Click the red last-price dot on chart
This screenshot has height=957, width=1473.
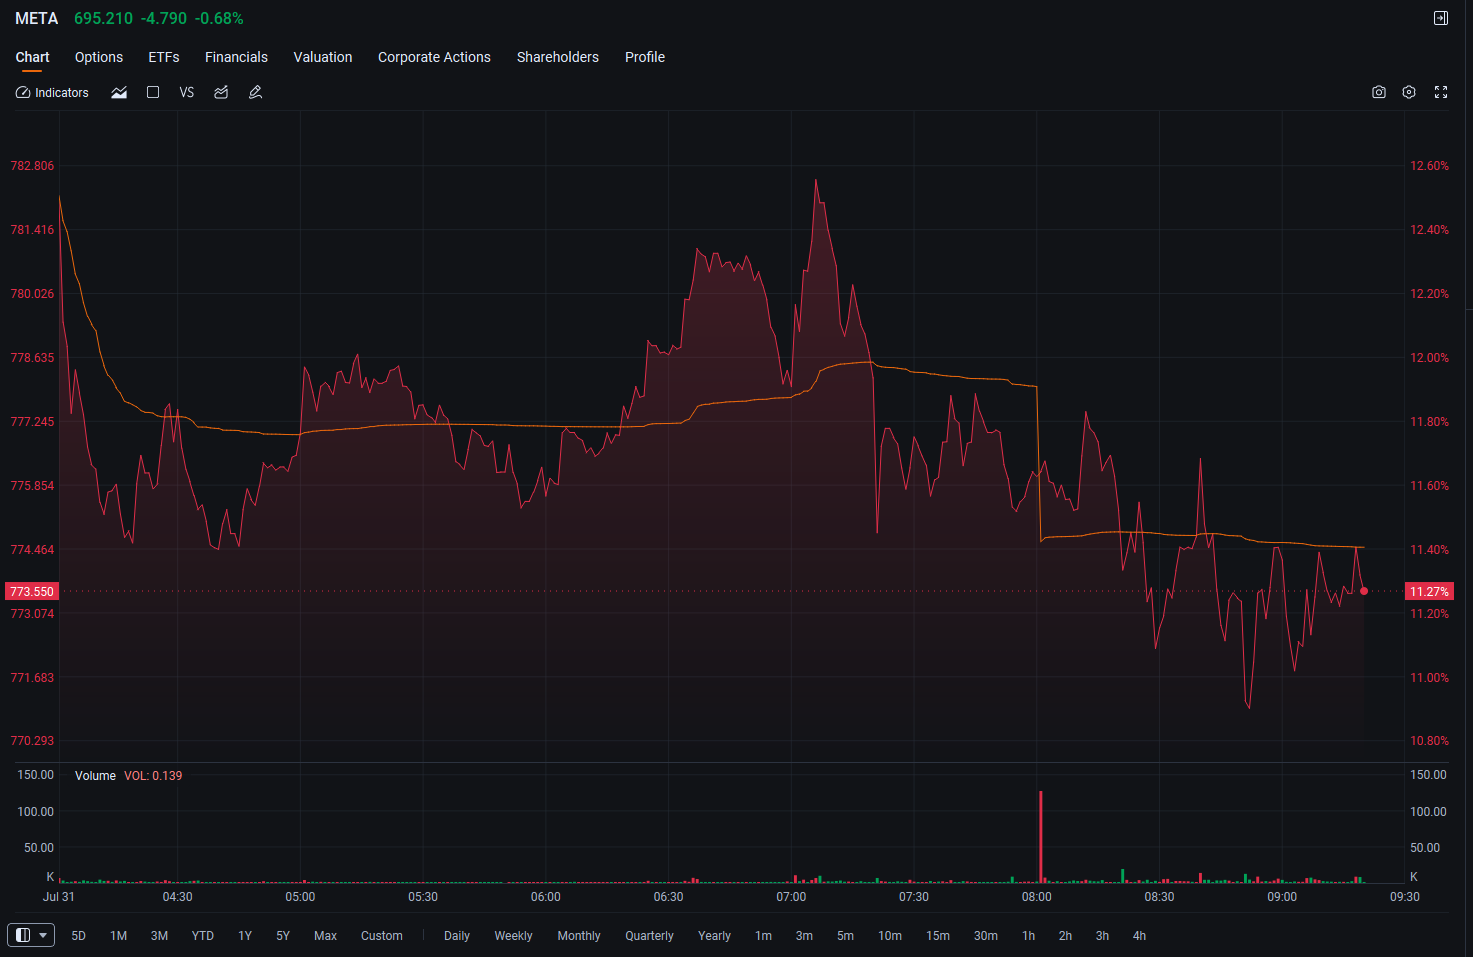click(1364, 591)
